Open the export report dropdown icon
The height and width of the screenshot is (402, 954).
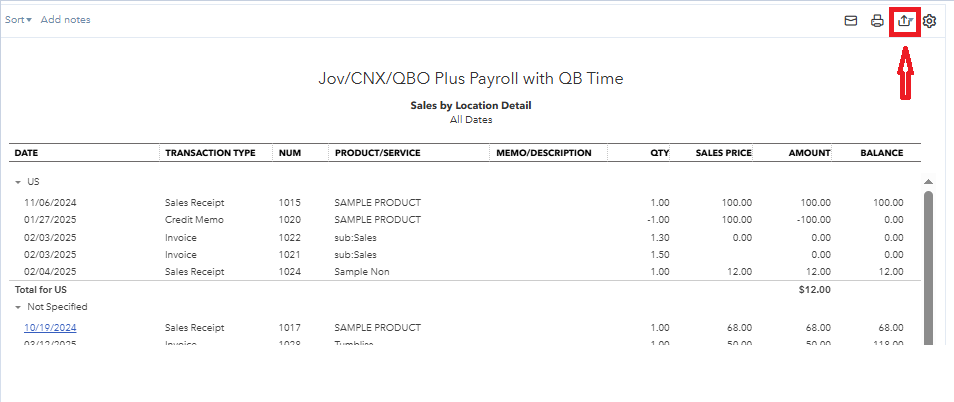coord(905,21)
